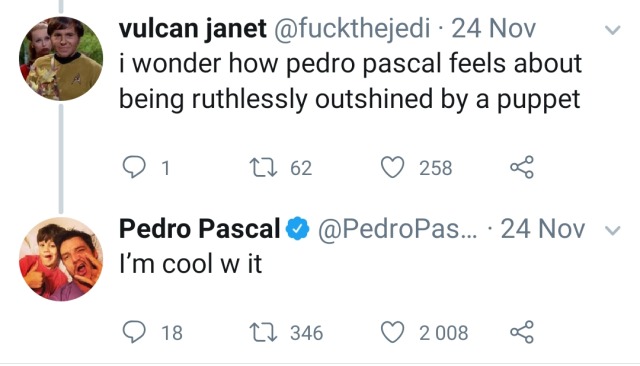Open dropdown arrow on vulcan janet's tweet
Viewport: 640px width, 366px height.
point(612,30)
